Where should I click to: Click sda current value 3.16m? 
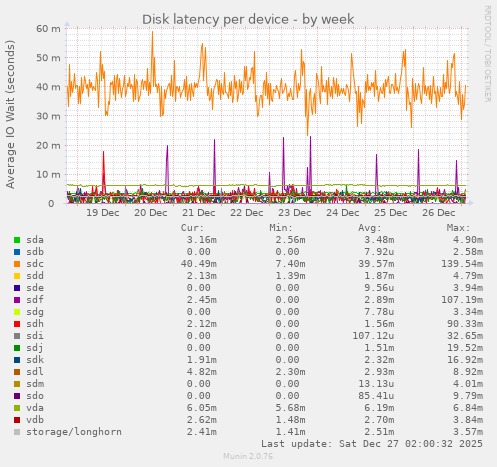click(x=202, y=240)
